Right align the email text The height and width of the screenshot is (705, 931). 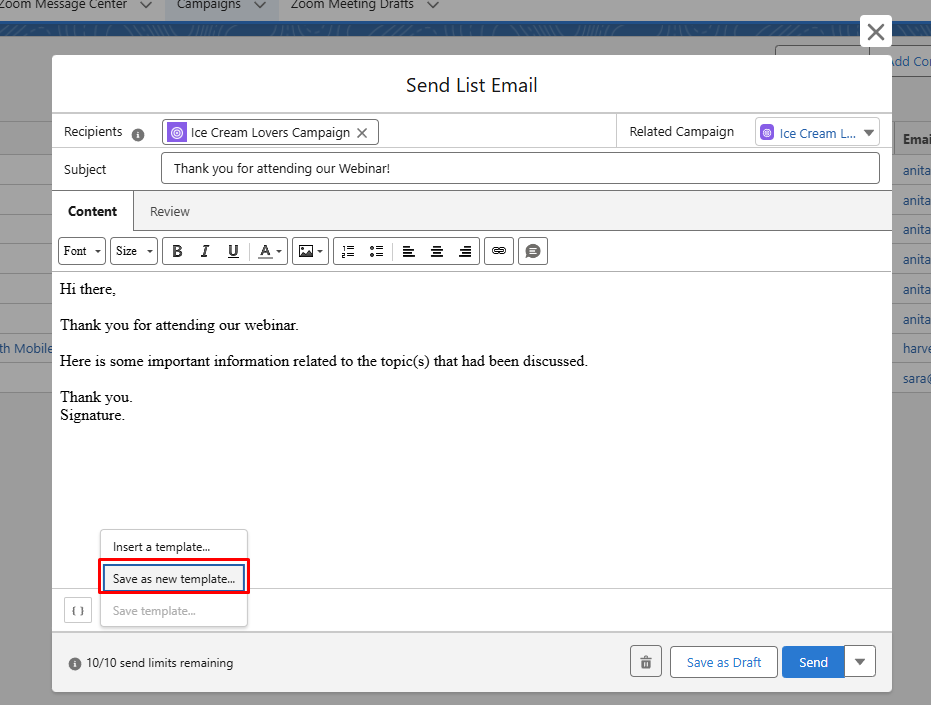coord(465,251)
